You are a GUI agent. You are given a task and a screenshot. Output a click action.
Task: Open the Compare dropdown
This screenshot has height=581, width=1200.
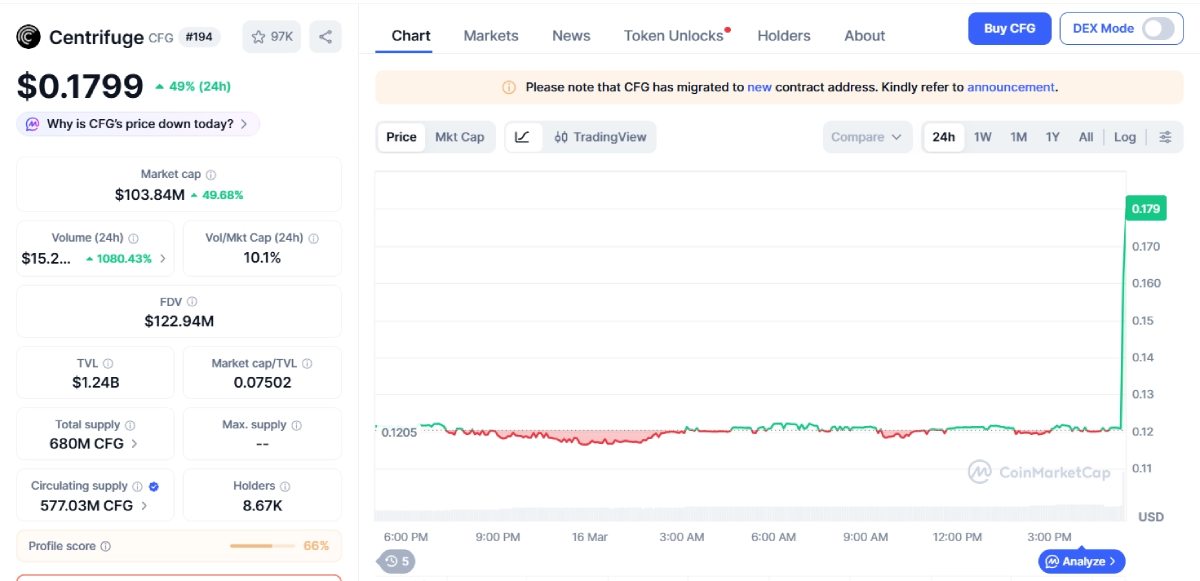click(x=867, y=137)
